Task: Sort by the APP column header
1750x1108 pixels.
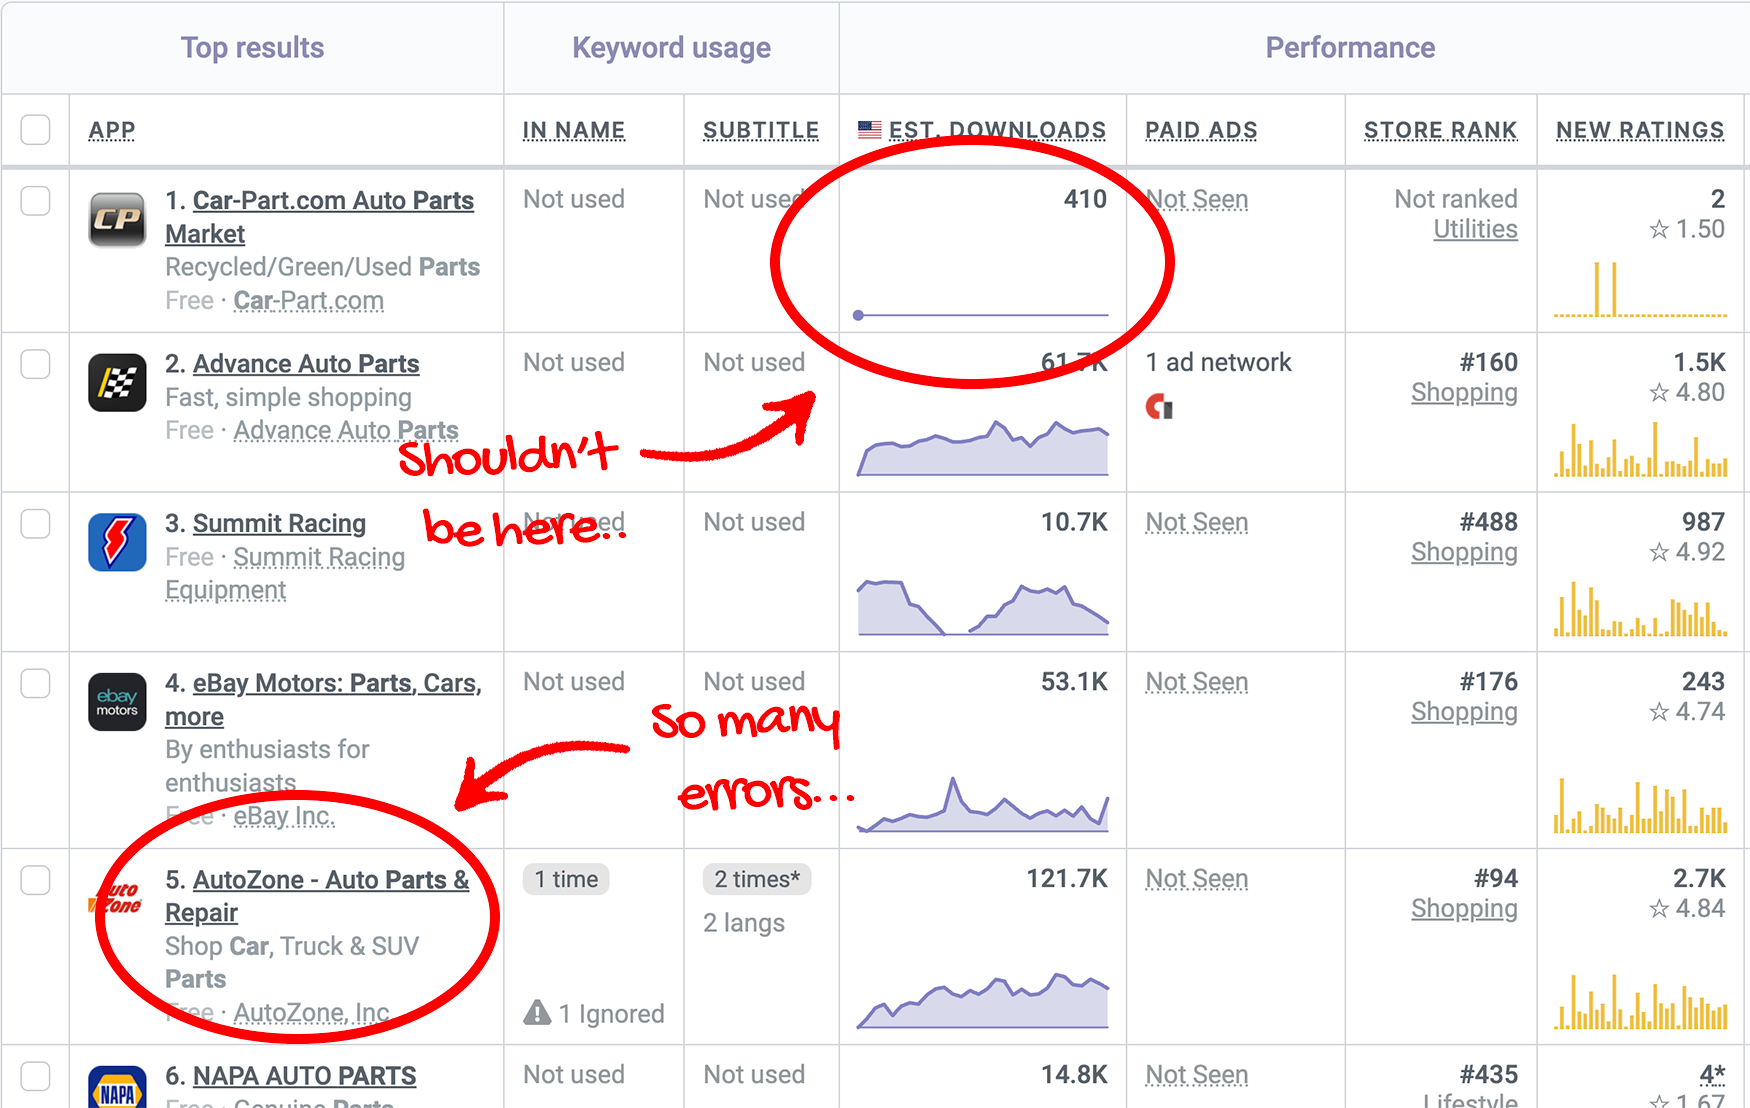Action: (x=112, y=130)
